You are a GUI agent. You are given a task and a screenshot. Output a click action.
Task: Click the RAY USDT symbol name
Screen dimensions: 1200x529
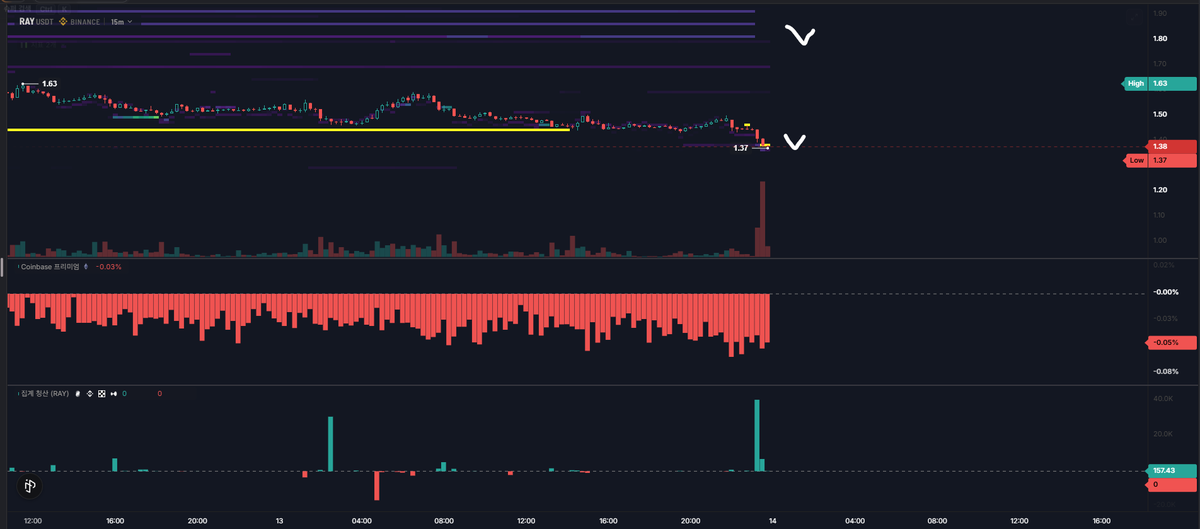coord(36,20)
